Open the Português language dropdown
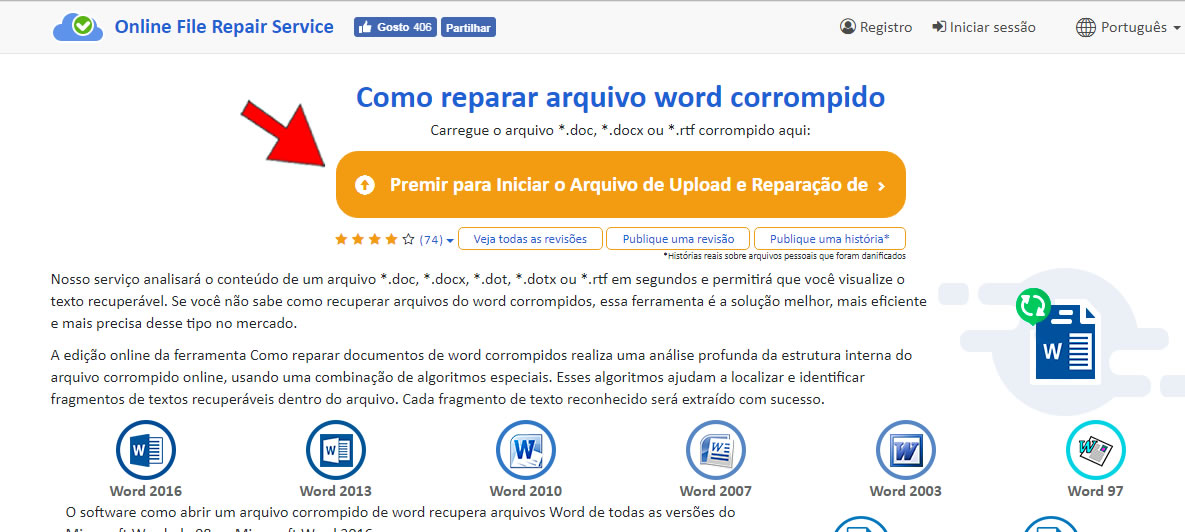Image resolution: width=1185 pixels, height=532 pixels. click(x=1128, y=28)
